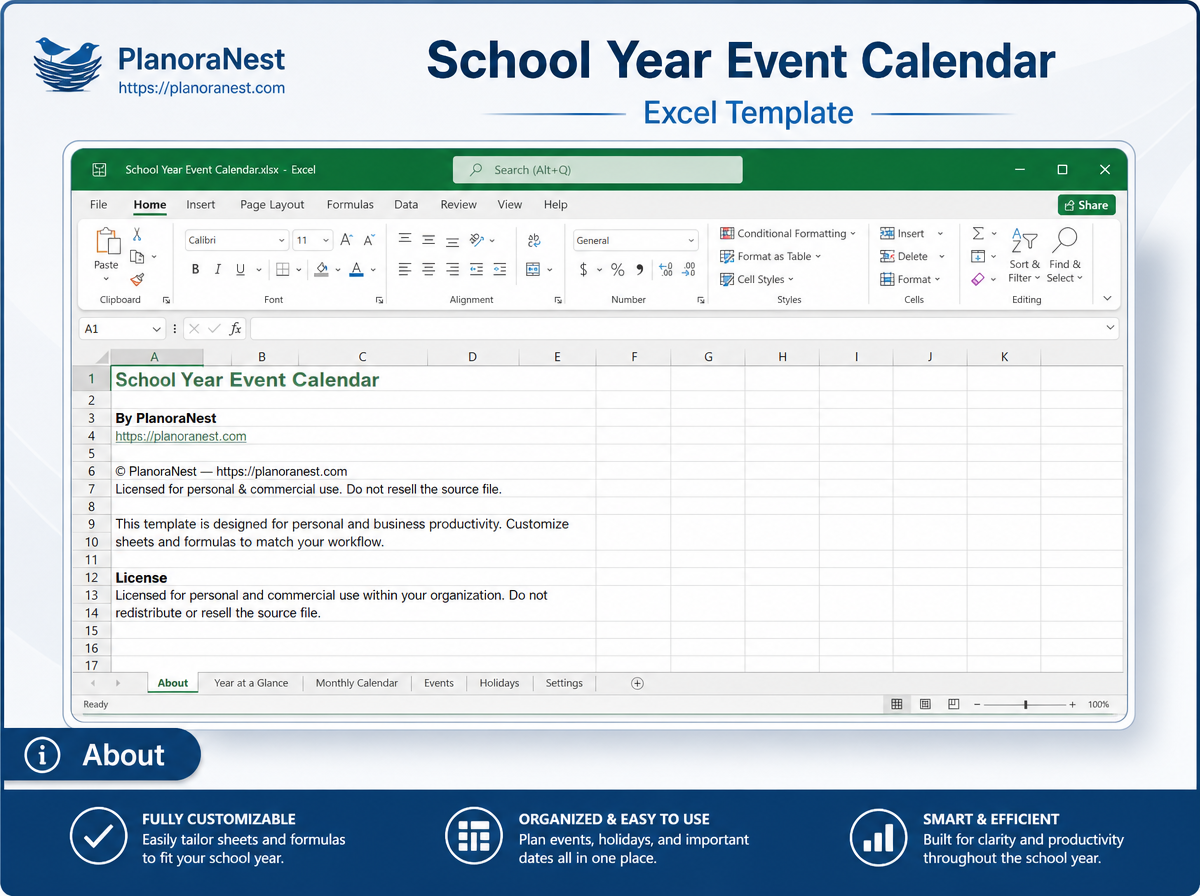Viewport: 1200px width, 896px height.
Task: Increase indent in Alignment group
Action: pyautogui.click(x=498, y=269)
